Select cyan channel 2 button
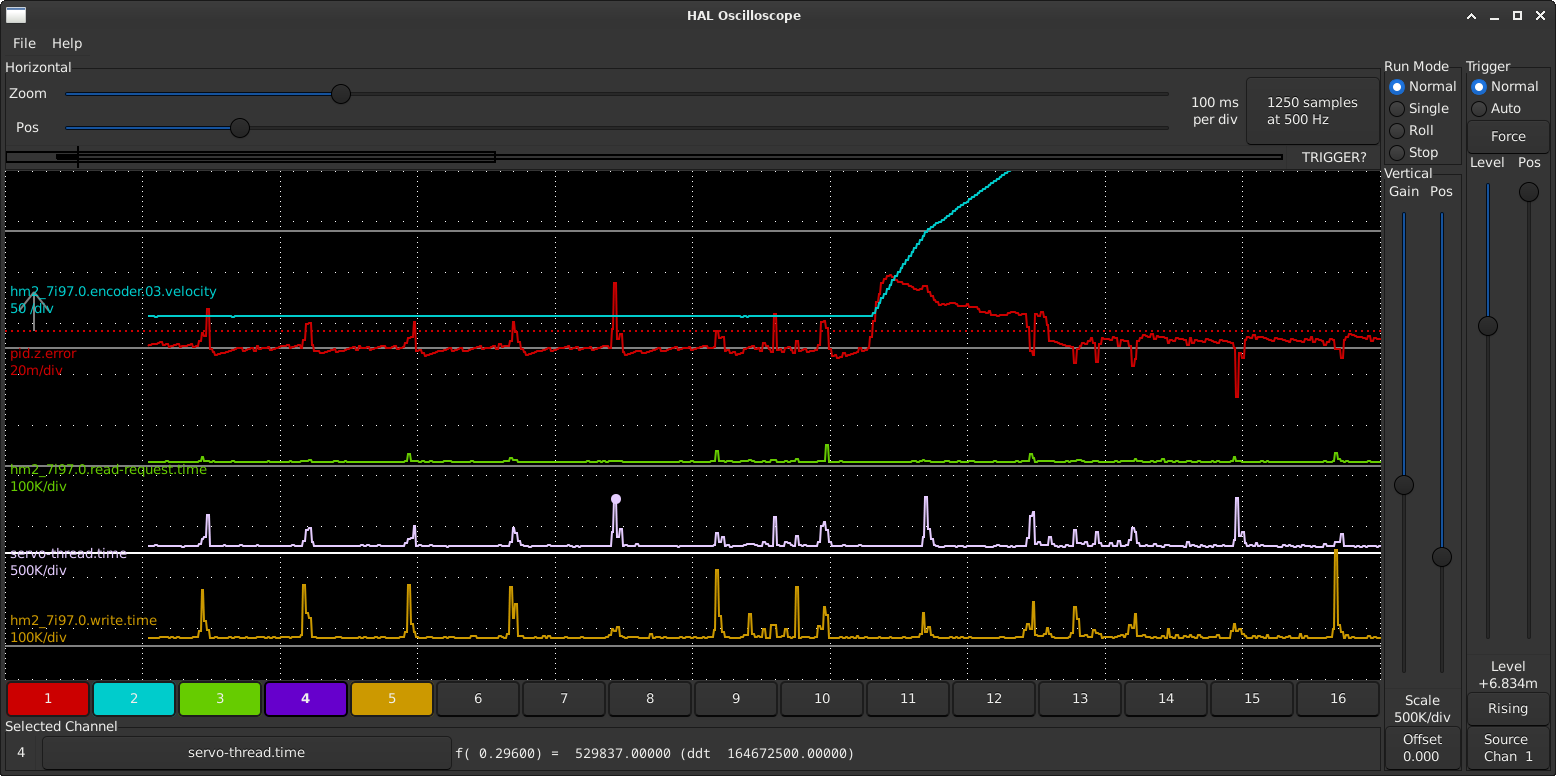 (x=134, y=699)
